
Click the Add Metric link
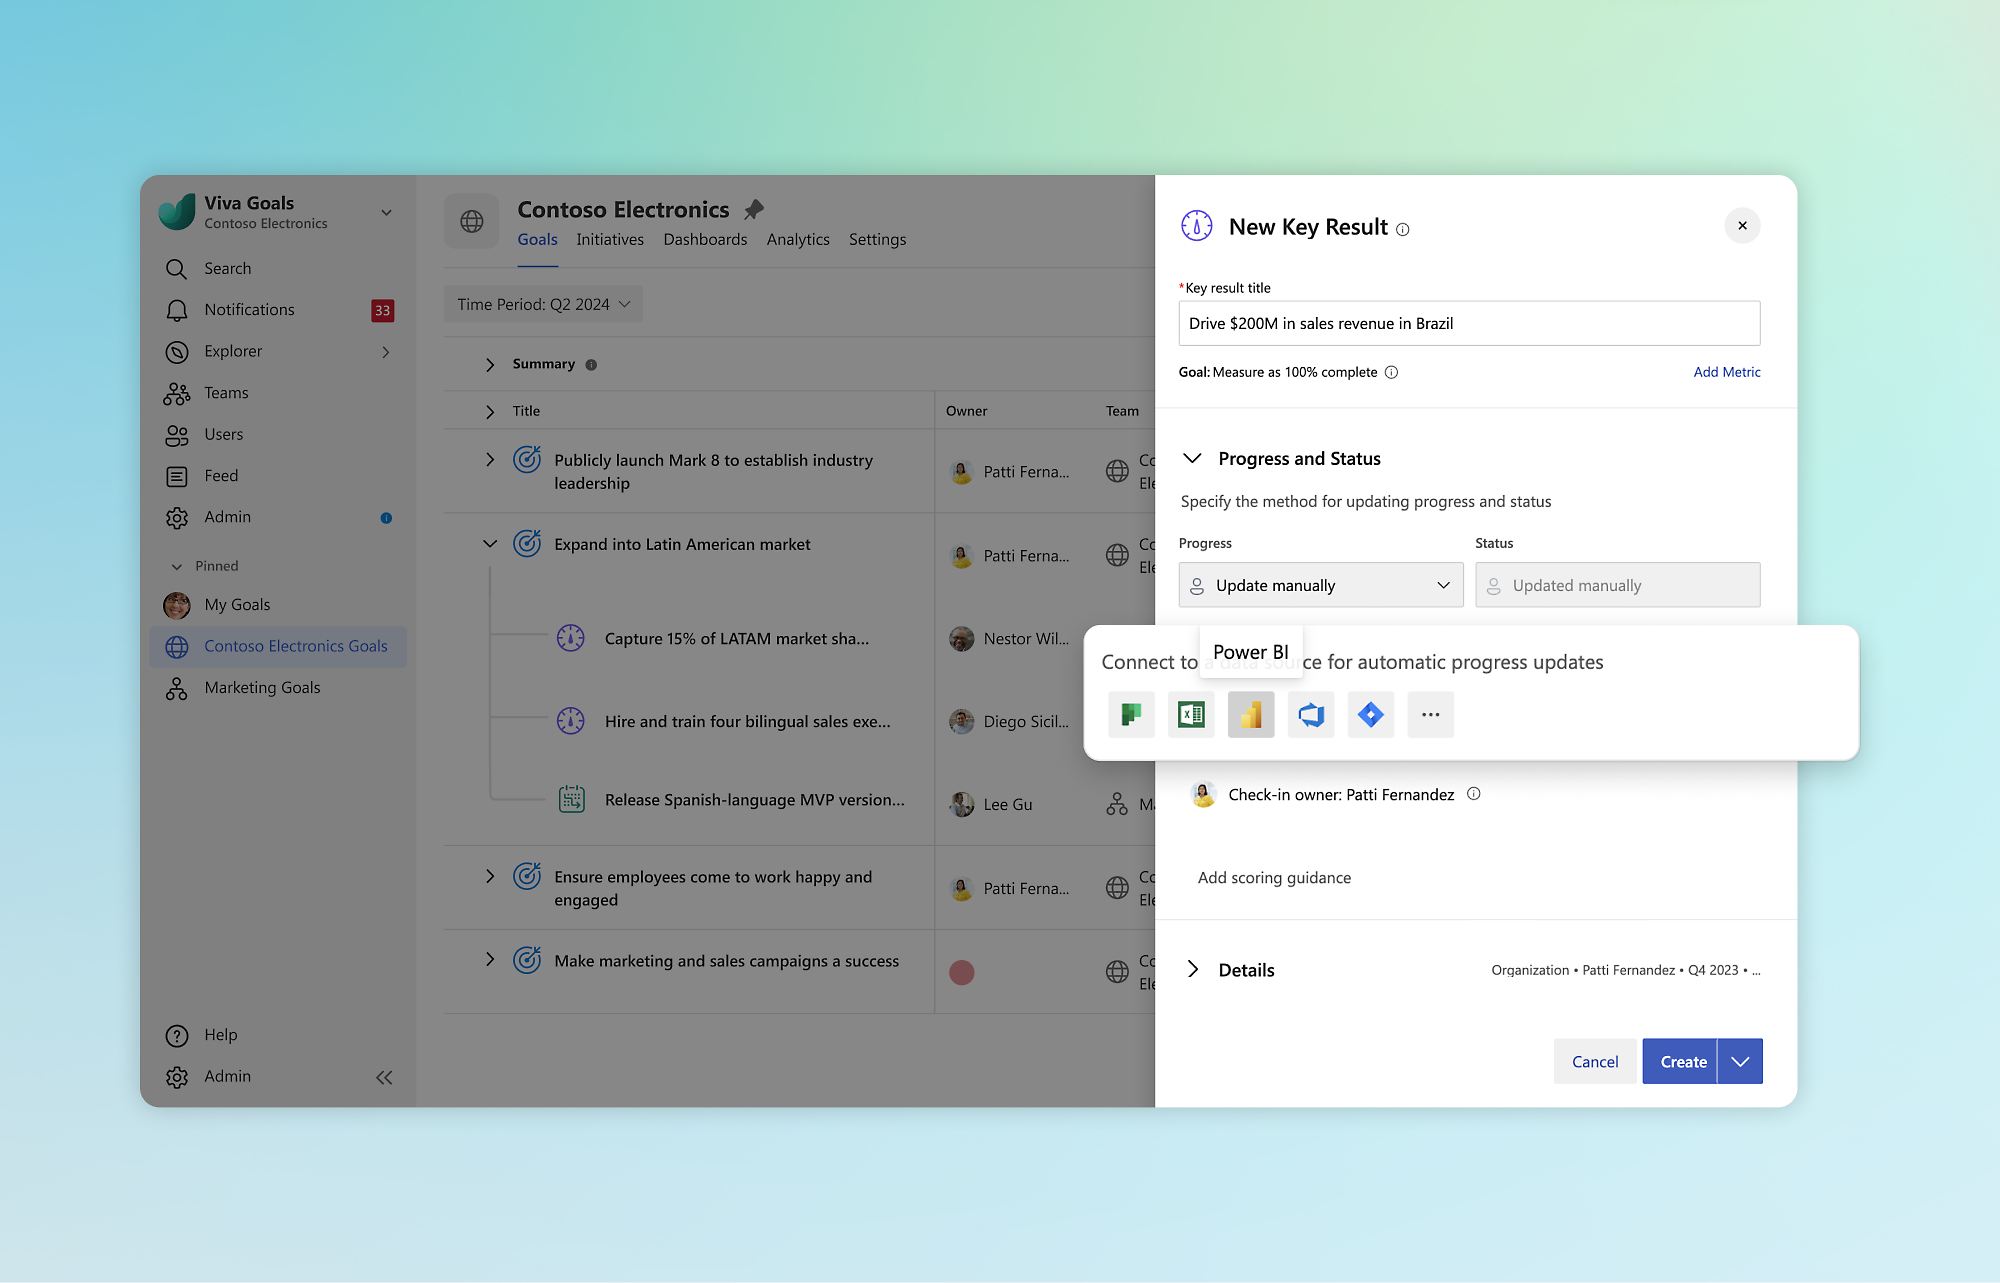click(1727, 372)
